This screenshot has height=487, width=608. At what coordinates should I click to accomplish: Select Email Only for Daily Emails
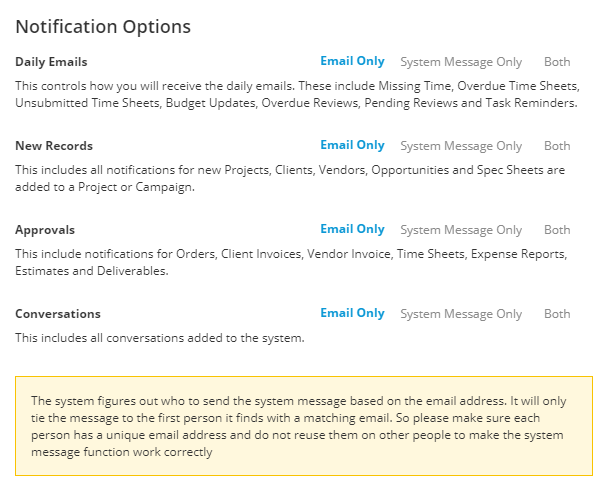[x=352, y=61]
